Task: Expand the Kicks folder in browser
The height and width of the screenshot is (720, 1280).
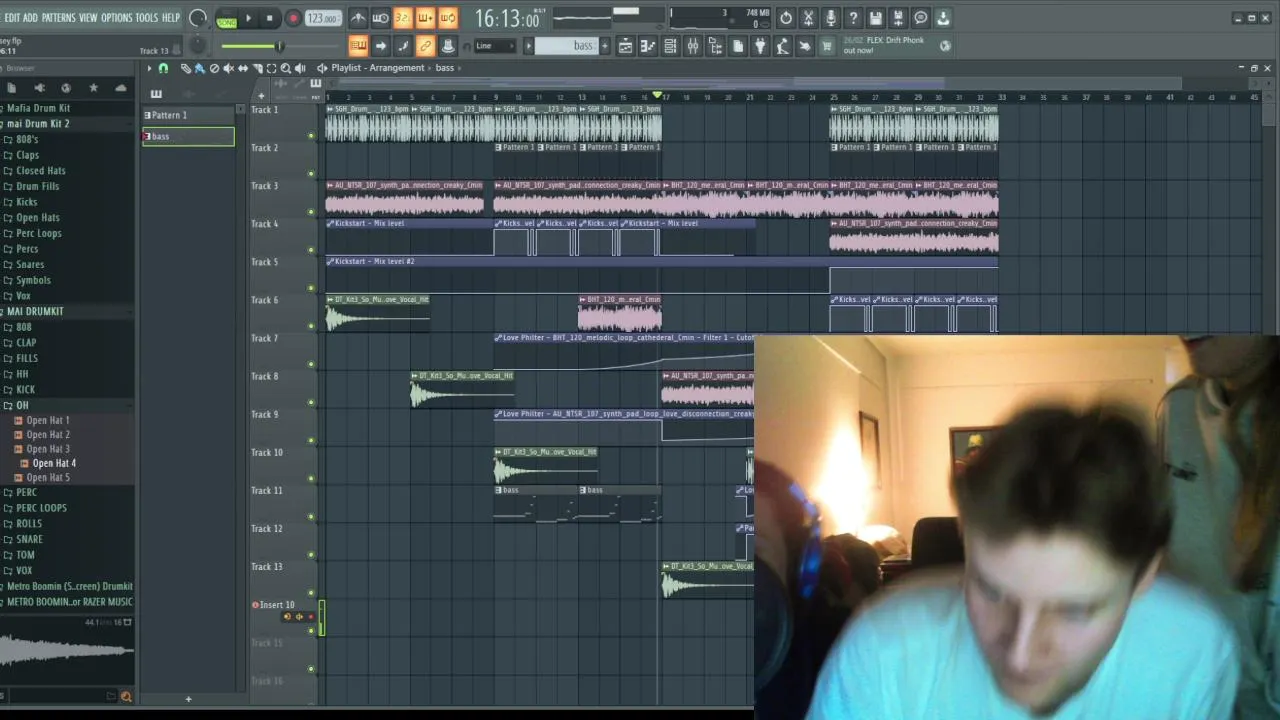Action: coord(27,202)
